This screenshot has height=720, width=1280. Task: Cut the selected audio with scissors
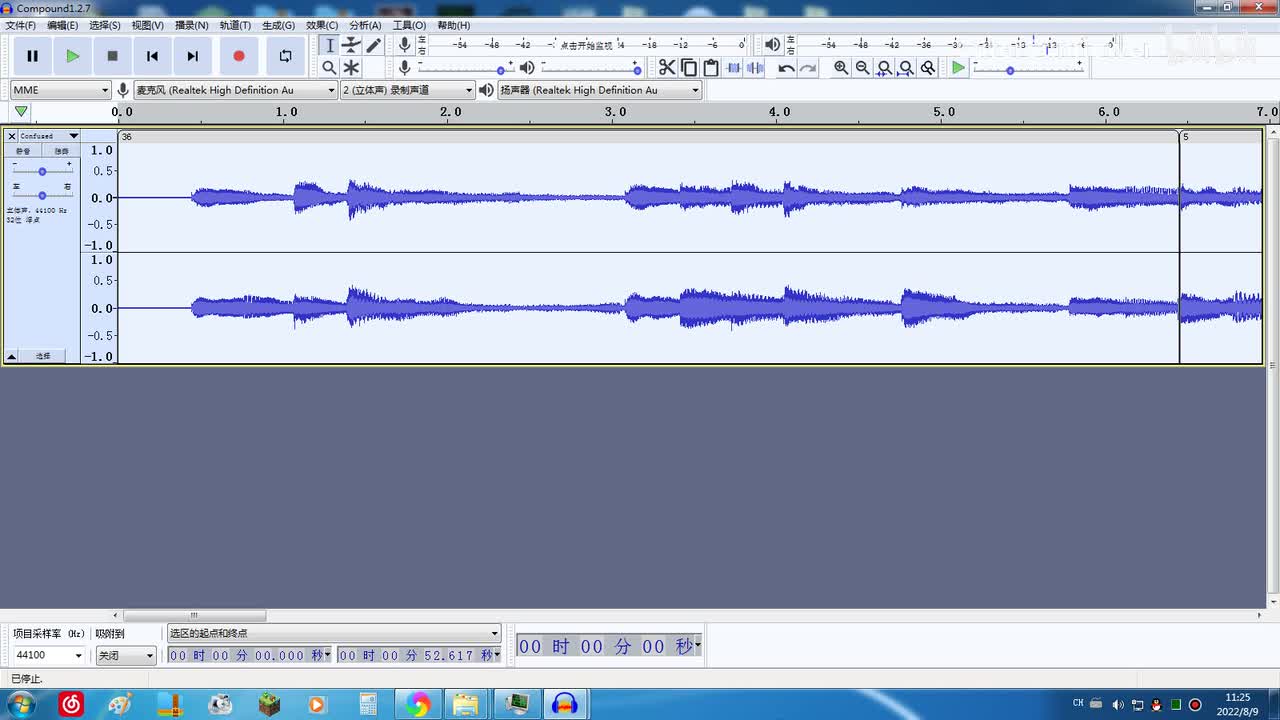pyautogui.click(x=667, y=67)
